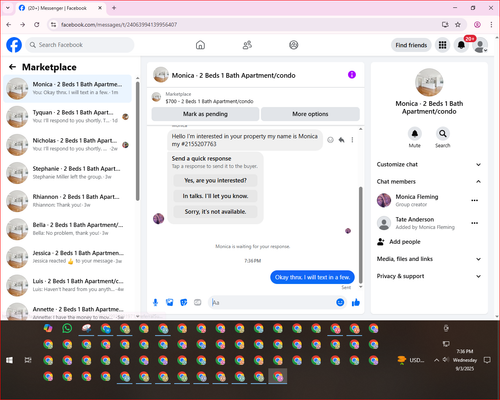The width and height of the screenshot is (500, 400).
Task: Expand Customize chat section
Action: 429,164
